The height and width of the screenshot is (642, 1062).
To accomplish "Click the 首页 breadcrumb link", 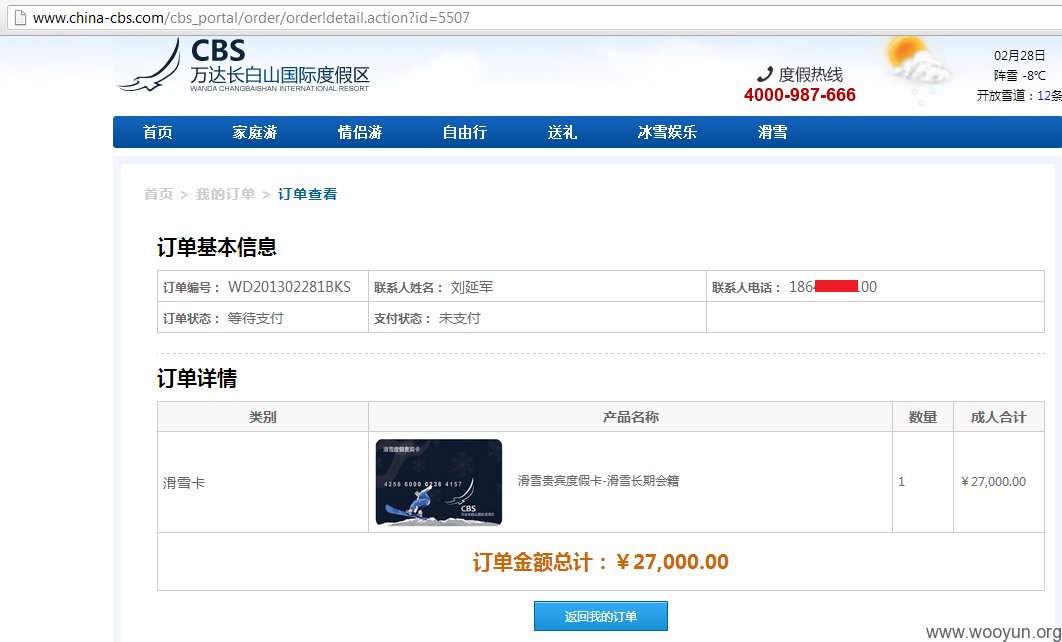I will (x=158, y=194).
